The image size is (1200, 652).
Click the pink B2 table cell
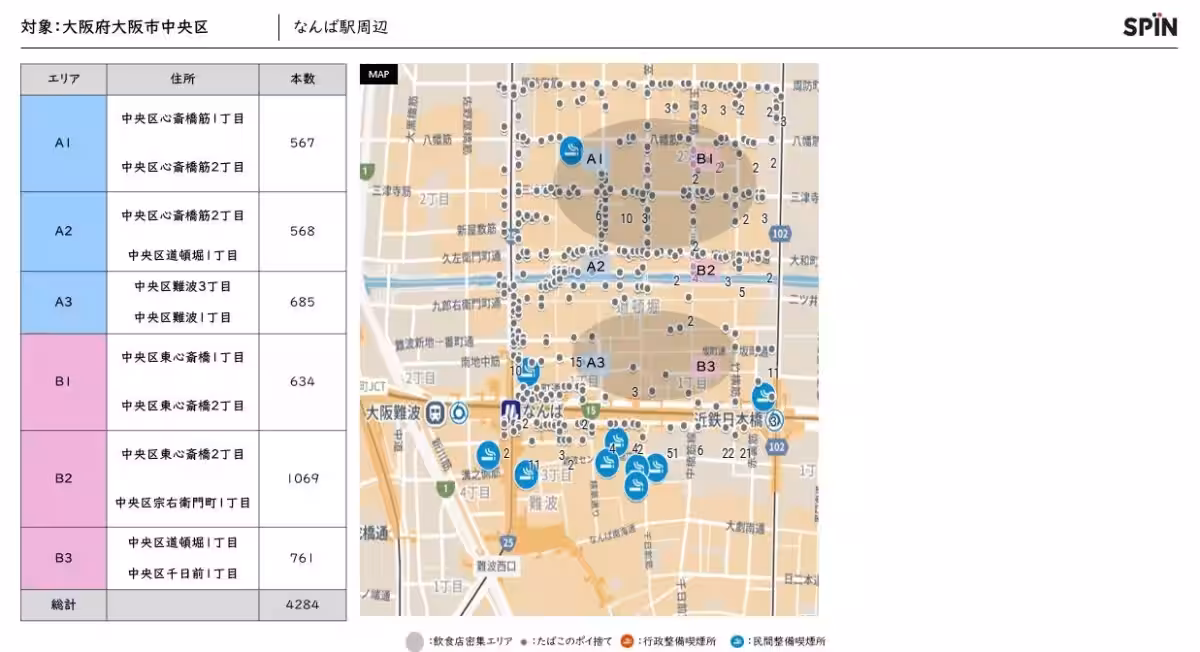coord(64,478)
